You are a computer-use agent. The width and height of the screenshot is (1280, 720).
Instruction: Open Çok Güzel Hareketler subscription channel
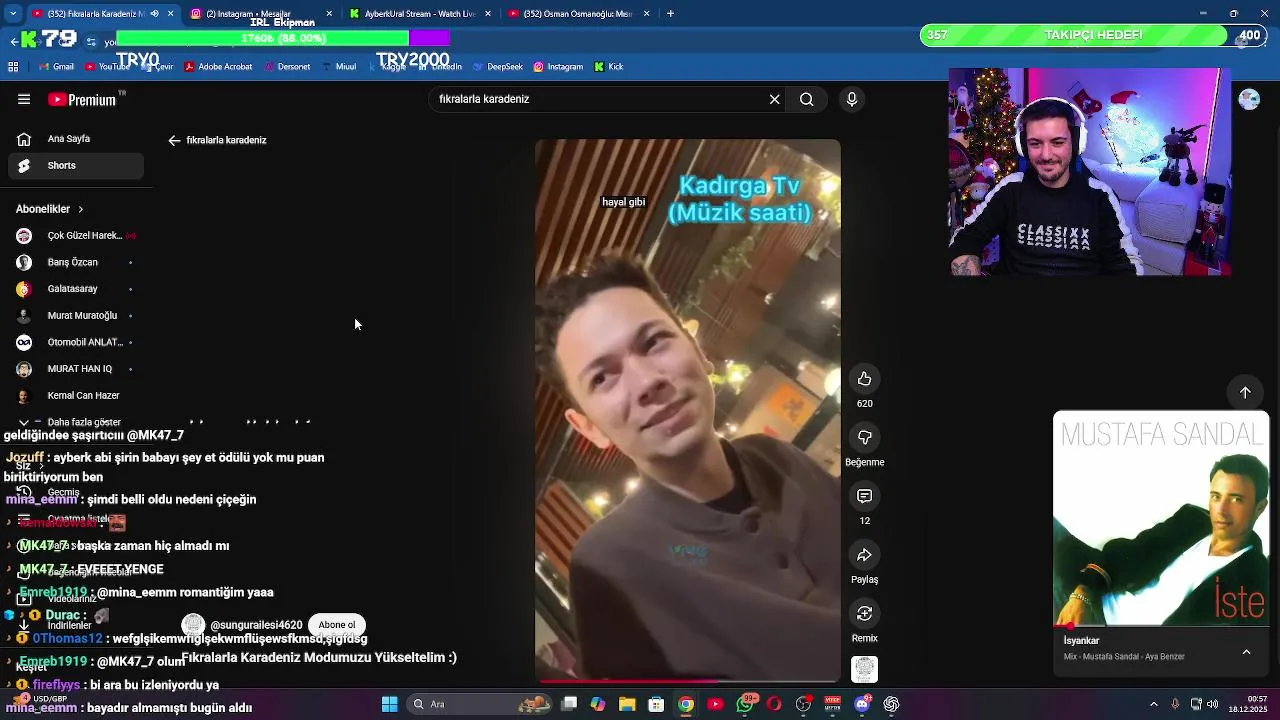(x=75, y=236)
